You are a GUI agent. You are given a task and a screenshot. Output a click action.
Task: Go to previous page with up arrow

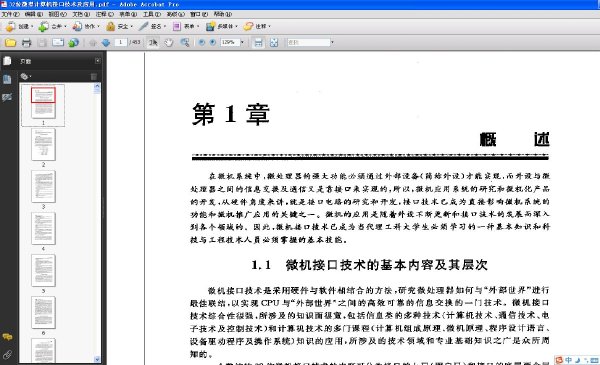(x=93, y=42)
